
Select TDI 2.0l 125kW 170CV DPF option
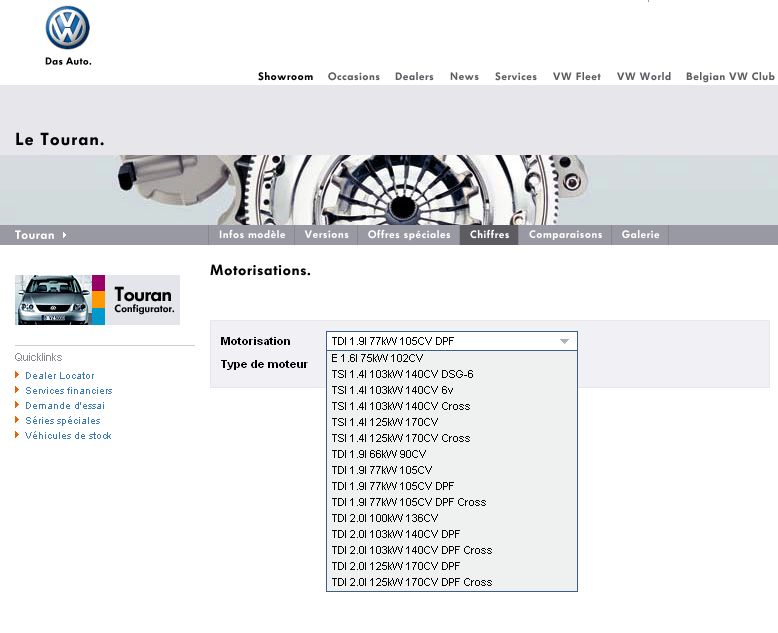point(452,566)
